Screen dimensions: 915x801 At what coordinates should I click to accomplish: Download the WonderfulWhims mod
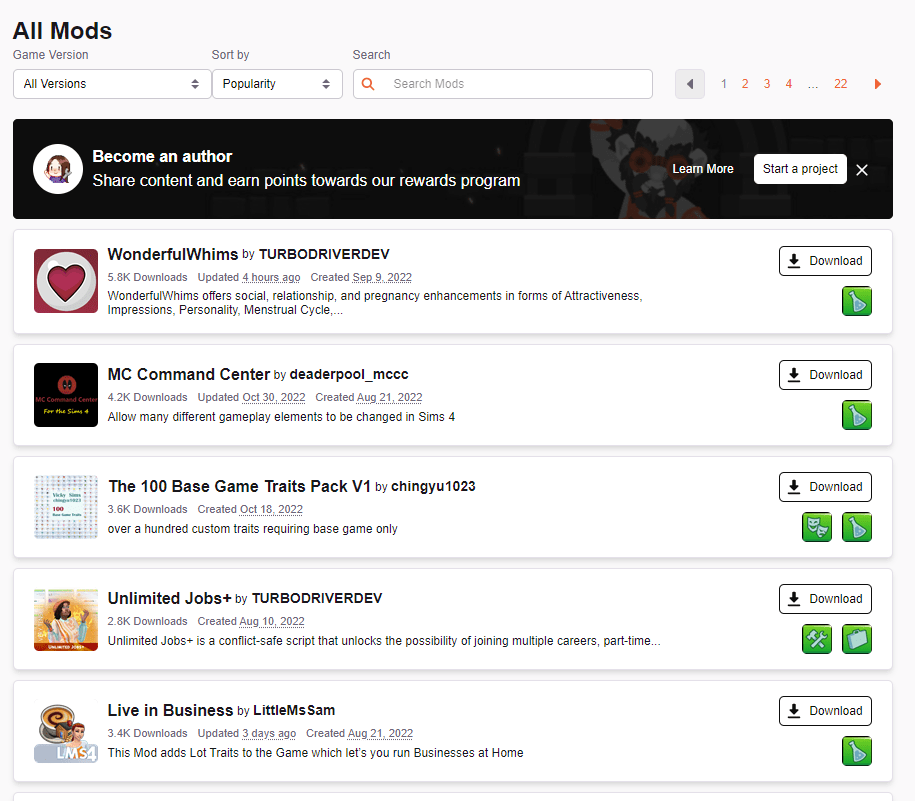(825, 261)
